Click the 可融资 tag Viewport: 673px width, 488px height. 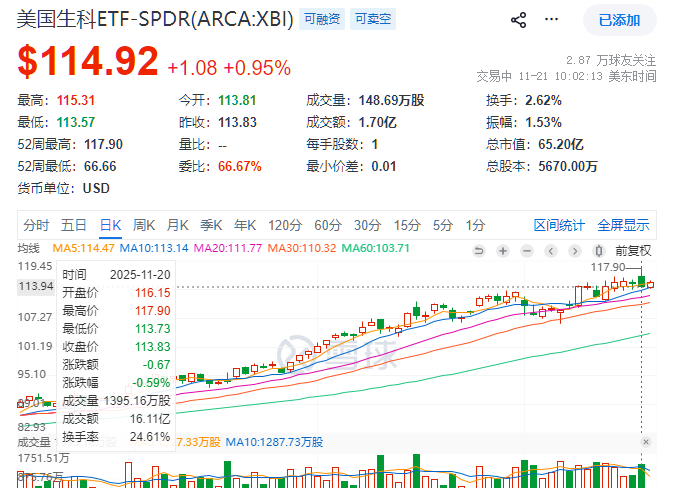(x=322, y=19)
